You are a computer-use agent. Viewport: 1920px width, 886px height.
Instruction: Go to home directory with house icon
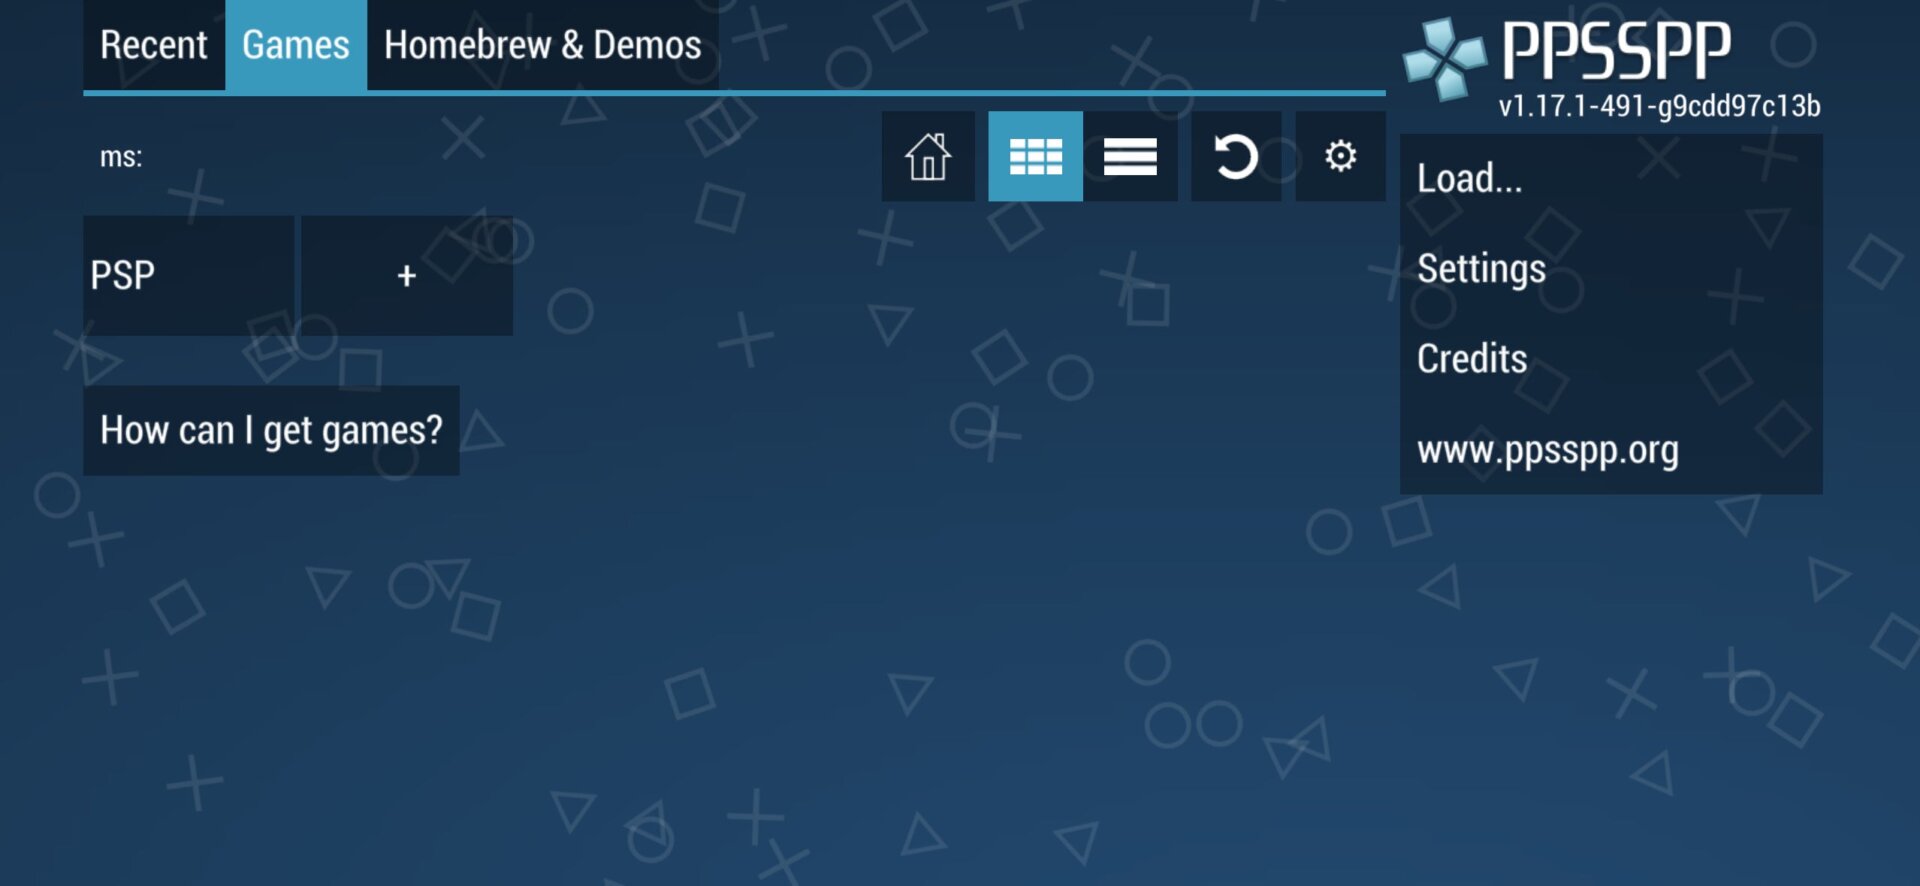(927, 157)
